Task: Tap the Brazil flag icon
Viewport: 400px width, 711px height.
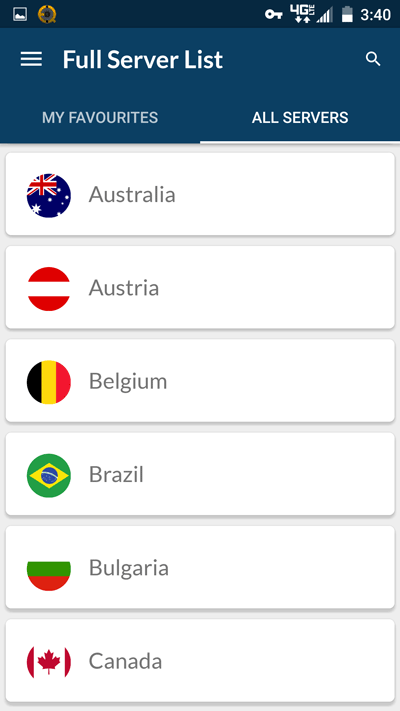Action: [x=49, y=475]
